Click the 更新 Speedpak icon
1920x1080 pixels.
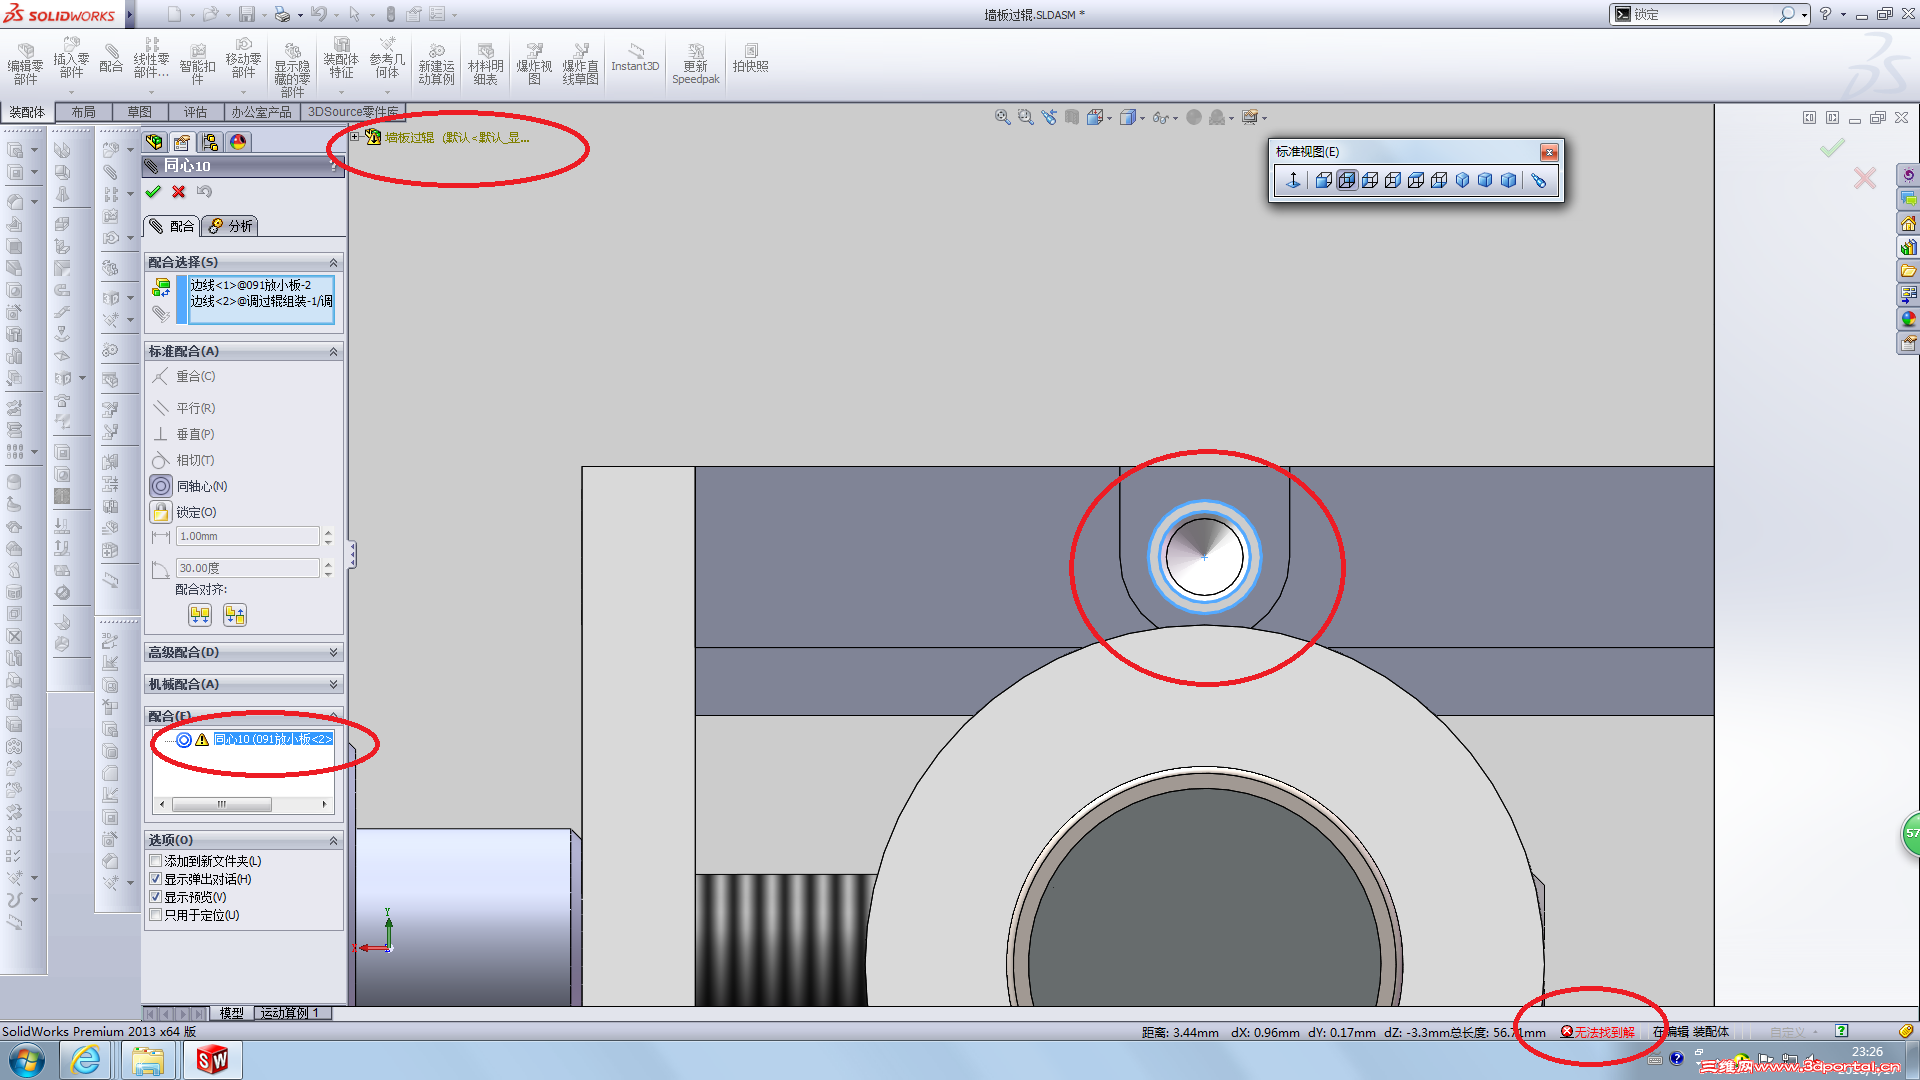[x=696, y=65]
